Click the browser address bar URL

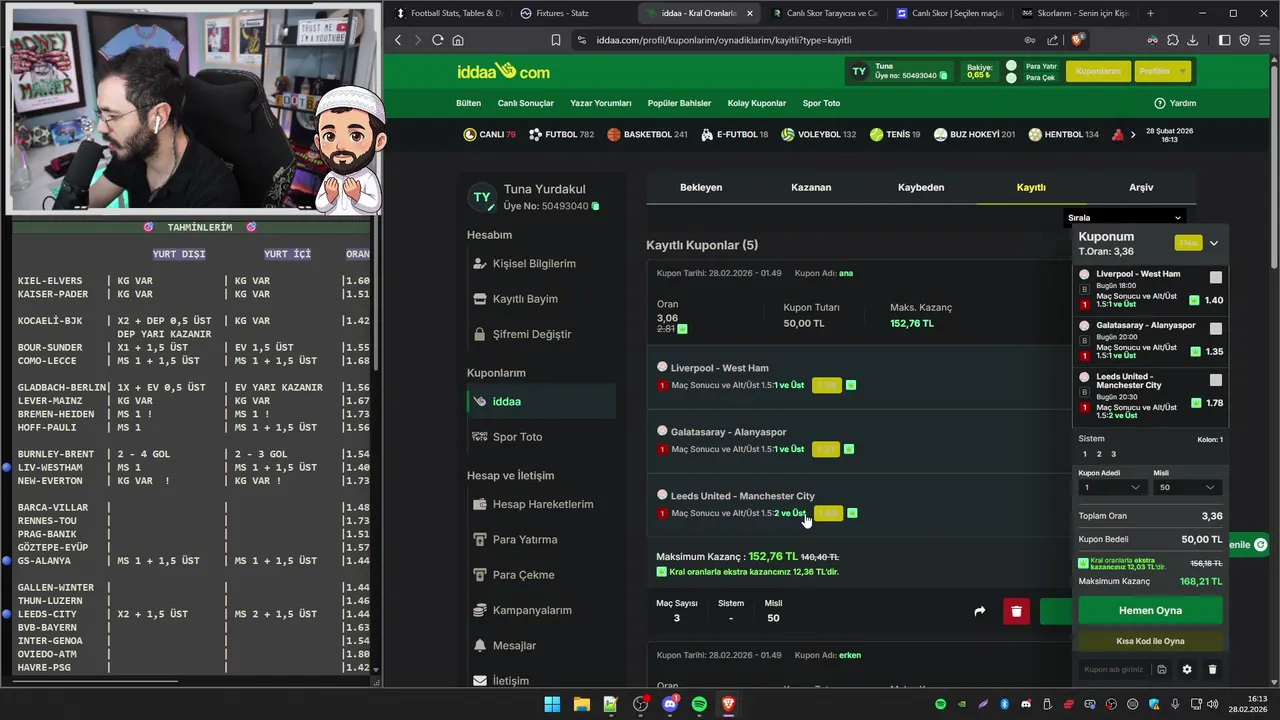click(724, 40)
